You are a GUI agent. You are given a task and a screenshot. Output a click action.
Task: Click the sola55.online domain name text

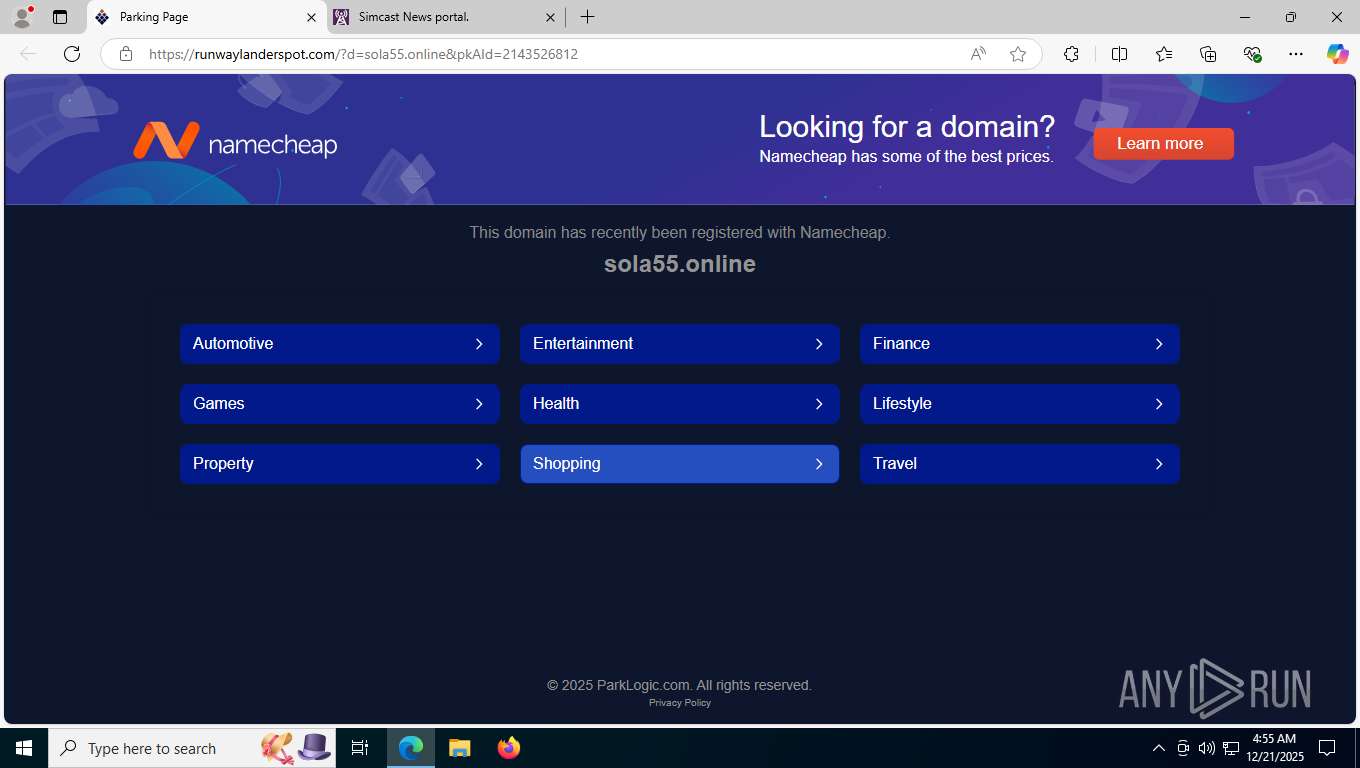tap(680, 264)
